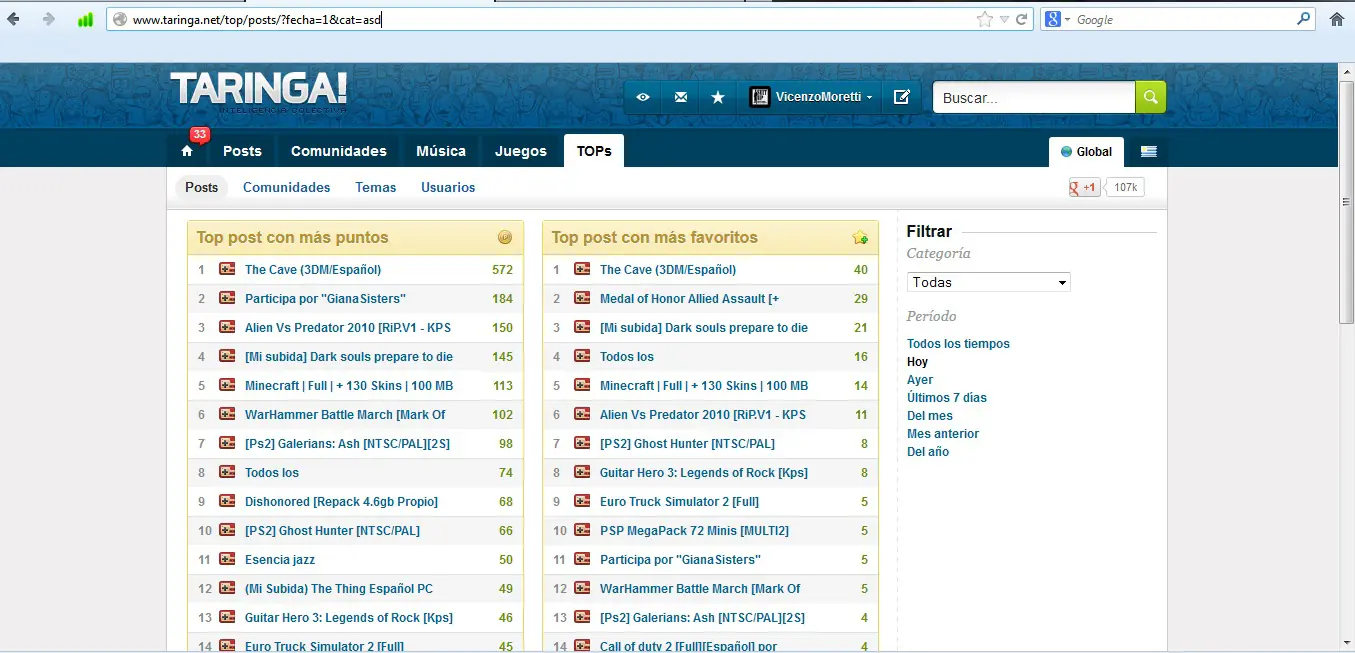This screenshot has width=1355, height=653.
Task: Click the star icon in favoritos header
Action: (860, 237)
